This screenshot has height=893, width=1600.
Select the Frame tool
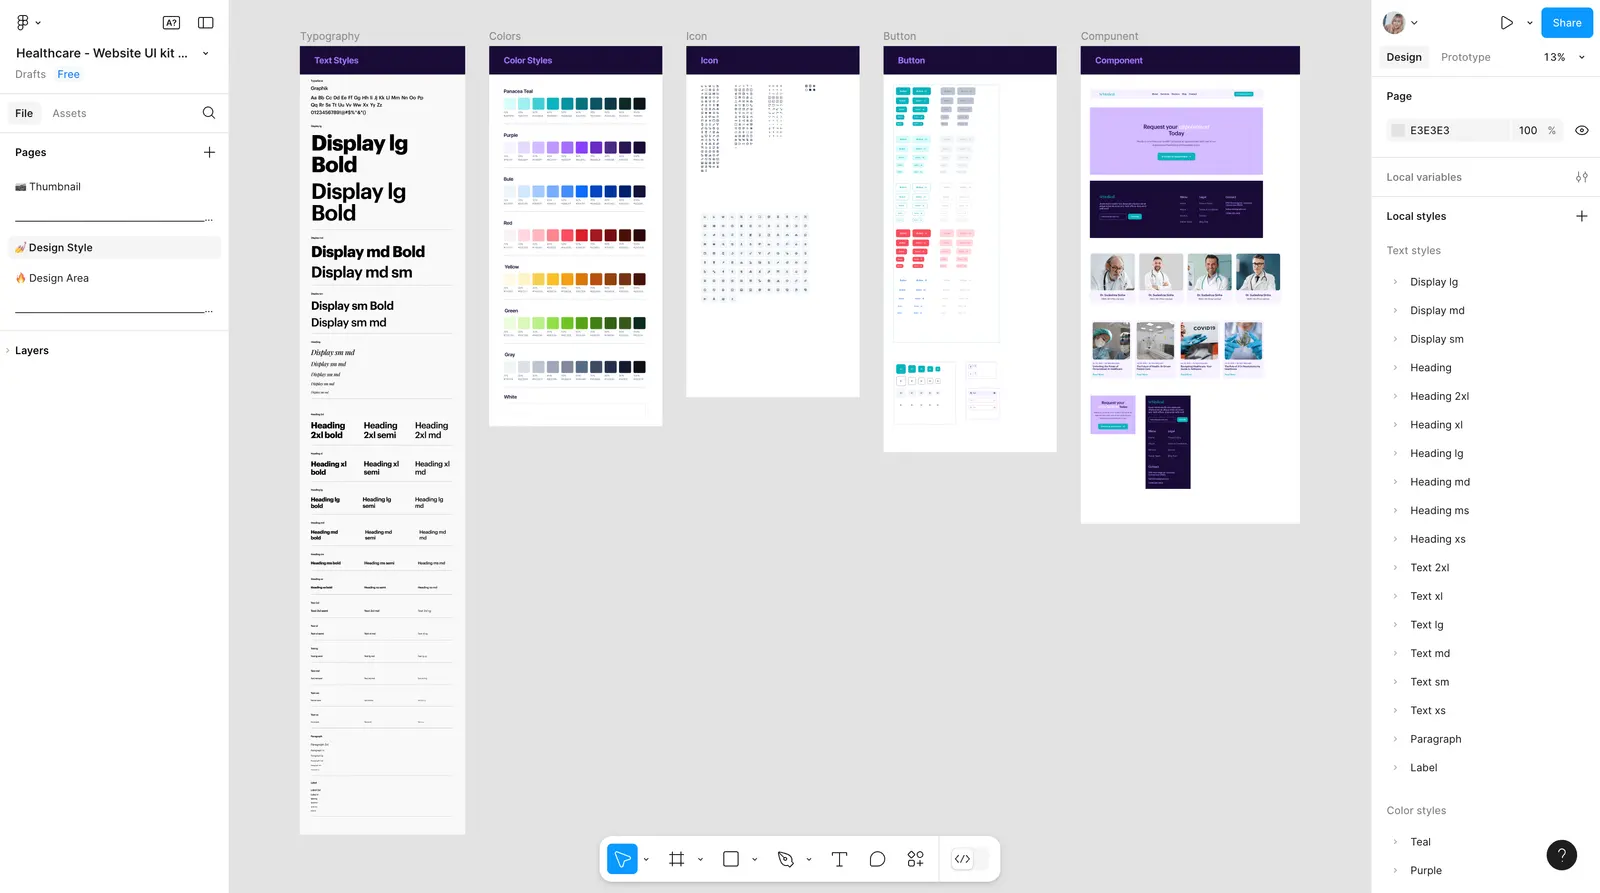pyautogui.click(x=677, y=859)
